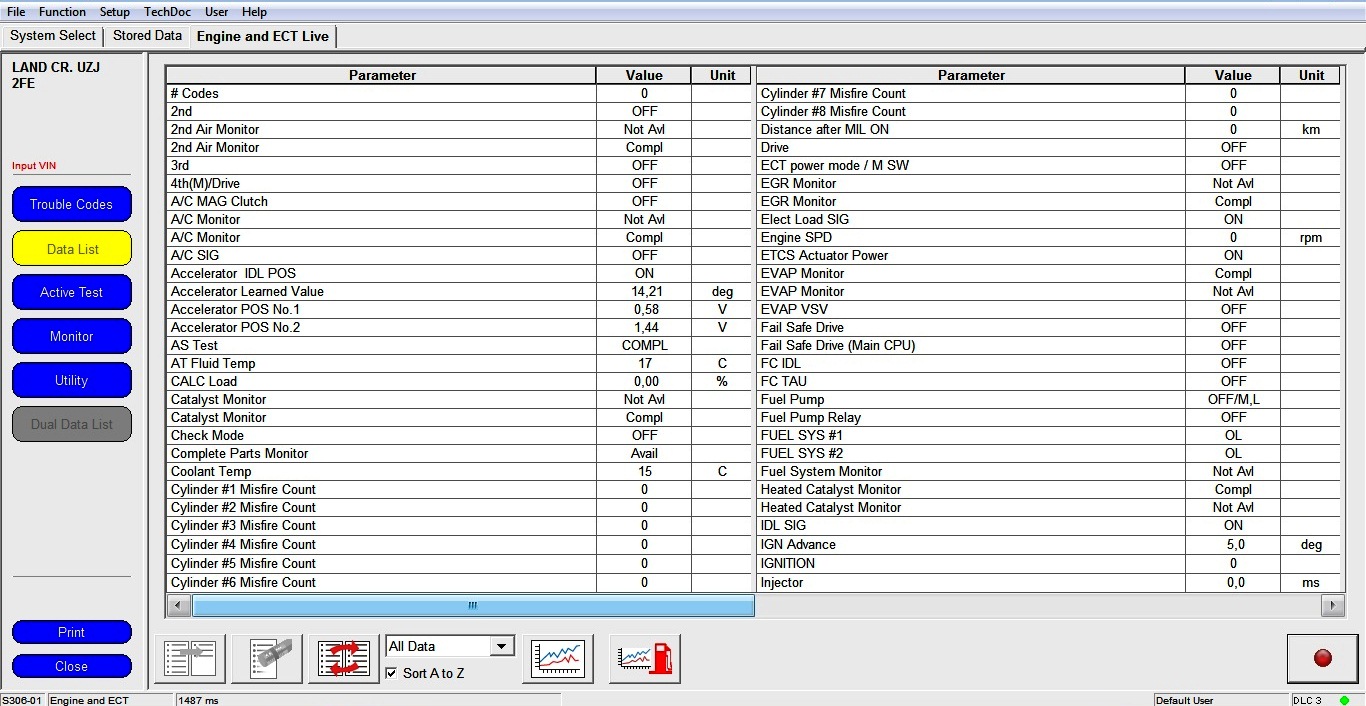Open the Trouble Codes screen
Image resolution: width=1366 pixels, height=706 pixels.
coord(72,204)
